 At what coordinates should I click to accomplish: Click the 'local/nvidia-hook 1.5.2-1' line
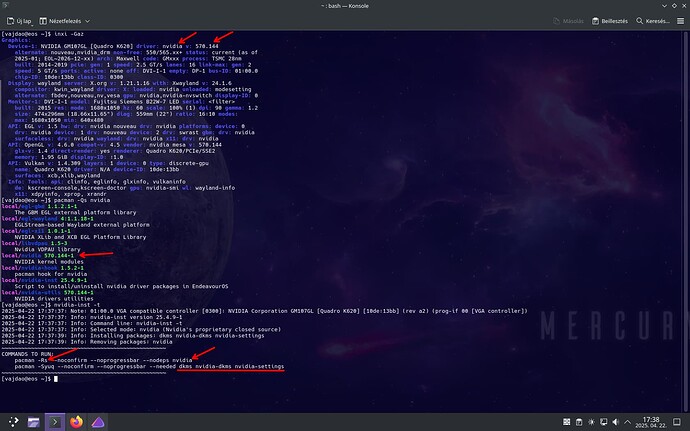click(x=42, y=268)
